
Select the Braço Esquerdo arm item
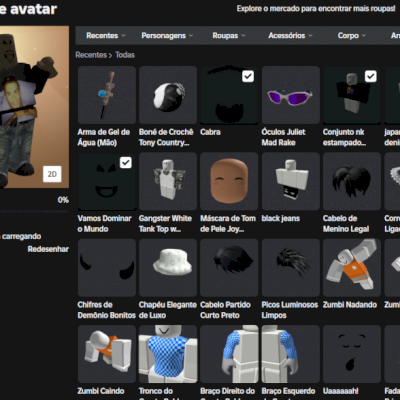(291, 354)
